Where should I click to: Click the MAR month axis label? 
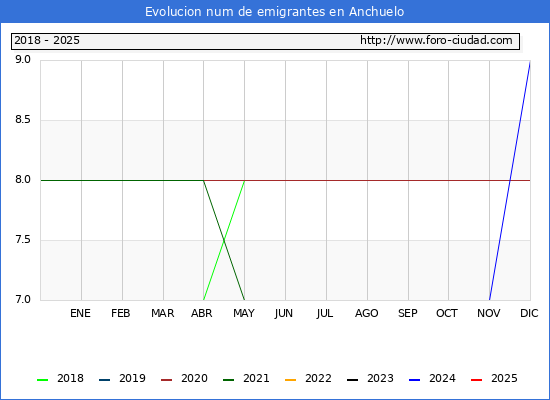(x=162, y=313)
